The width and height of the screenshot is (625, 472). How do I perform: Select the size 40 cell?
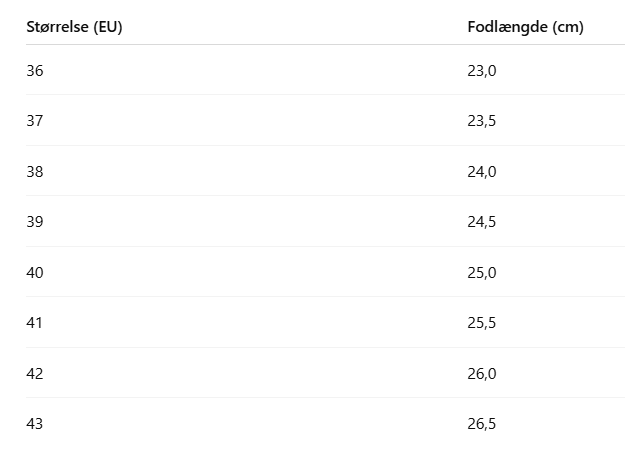tap(35, 273)
